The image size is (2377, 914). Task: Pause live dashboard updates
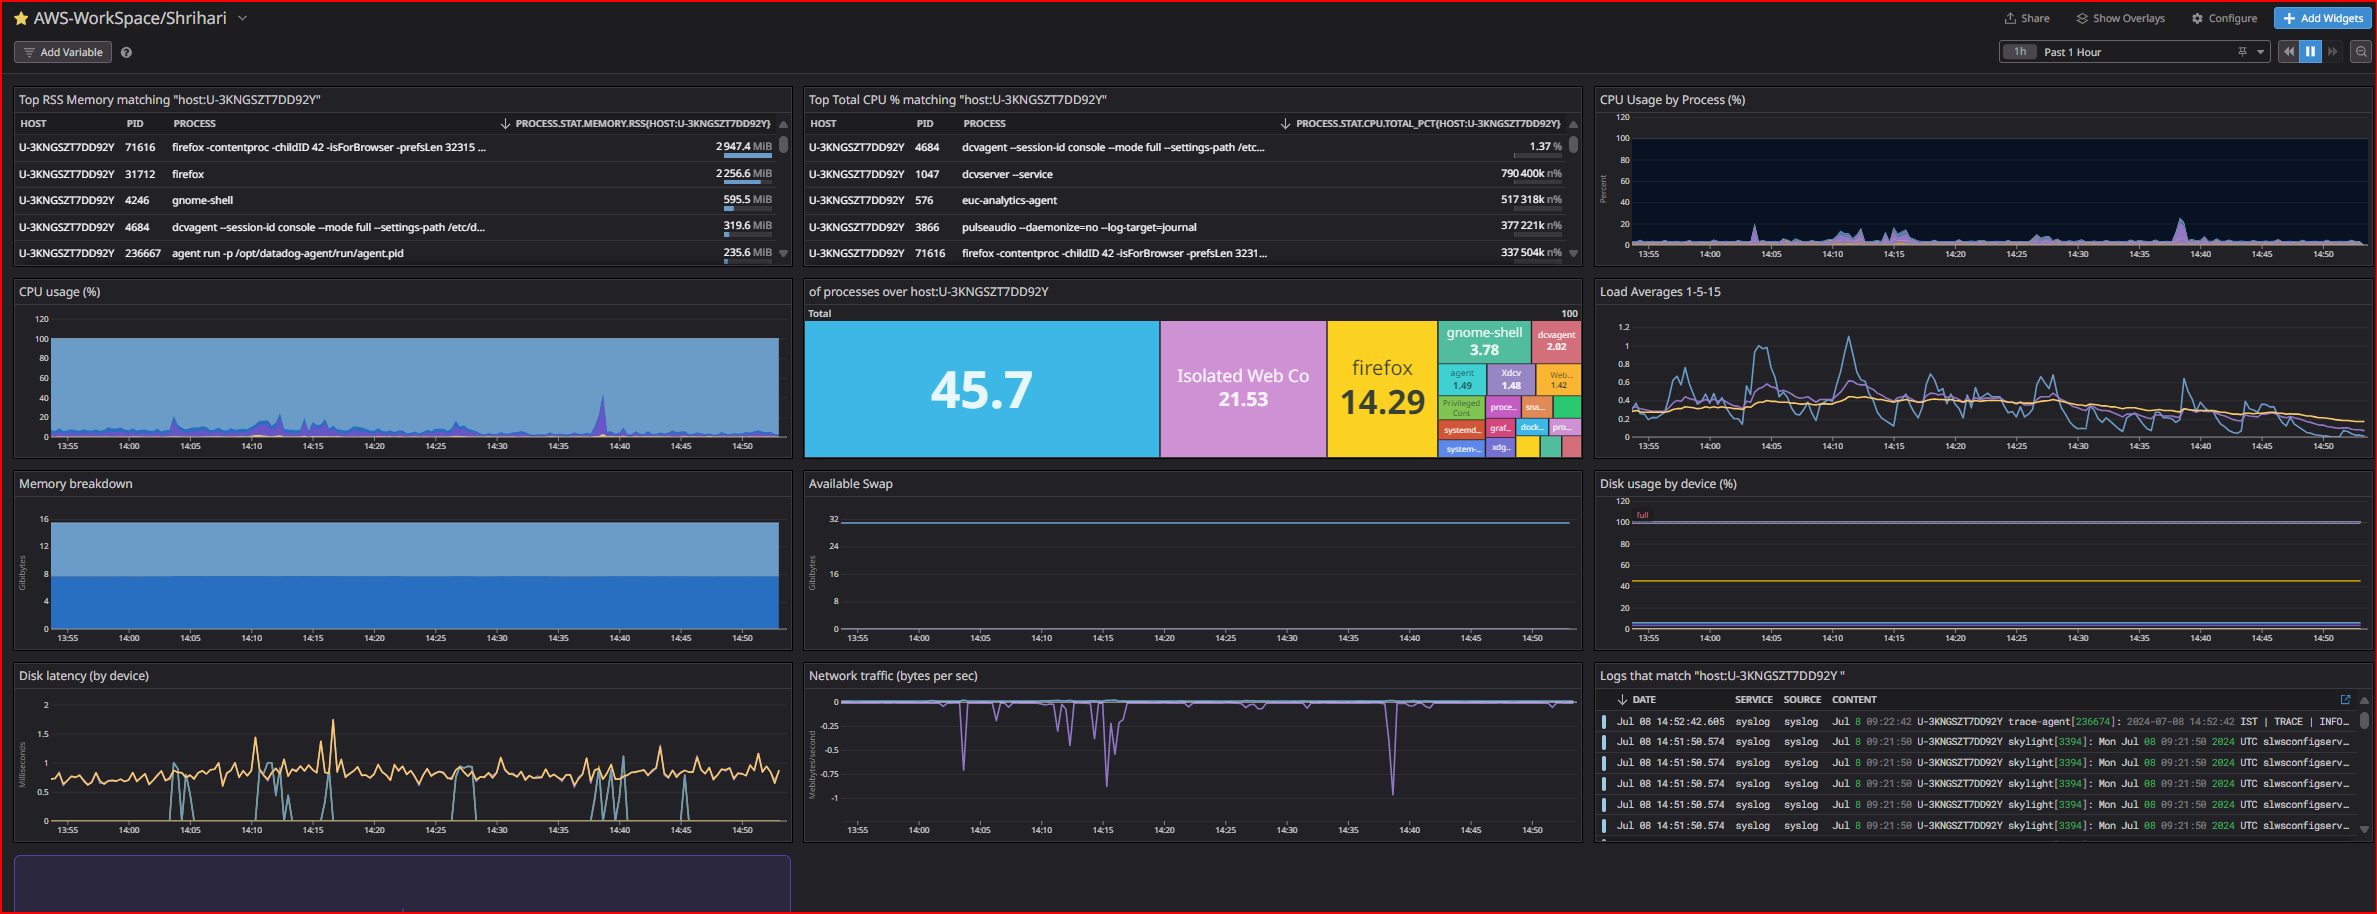pos(2310,52)
